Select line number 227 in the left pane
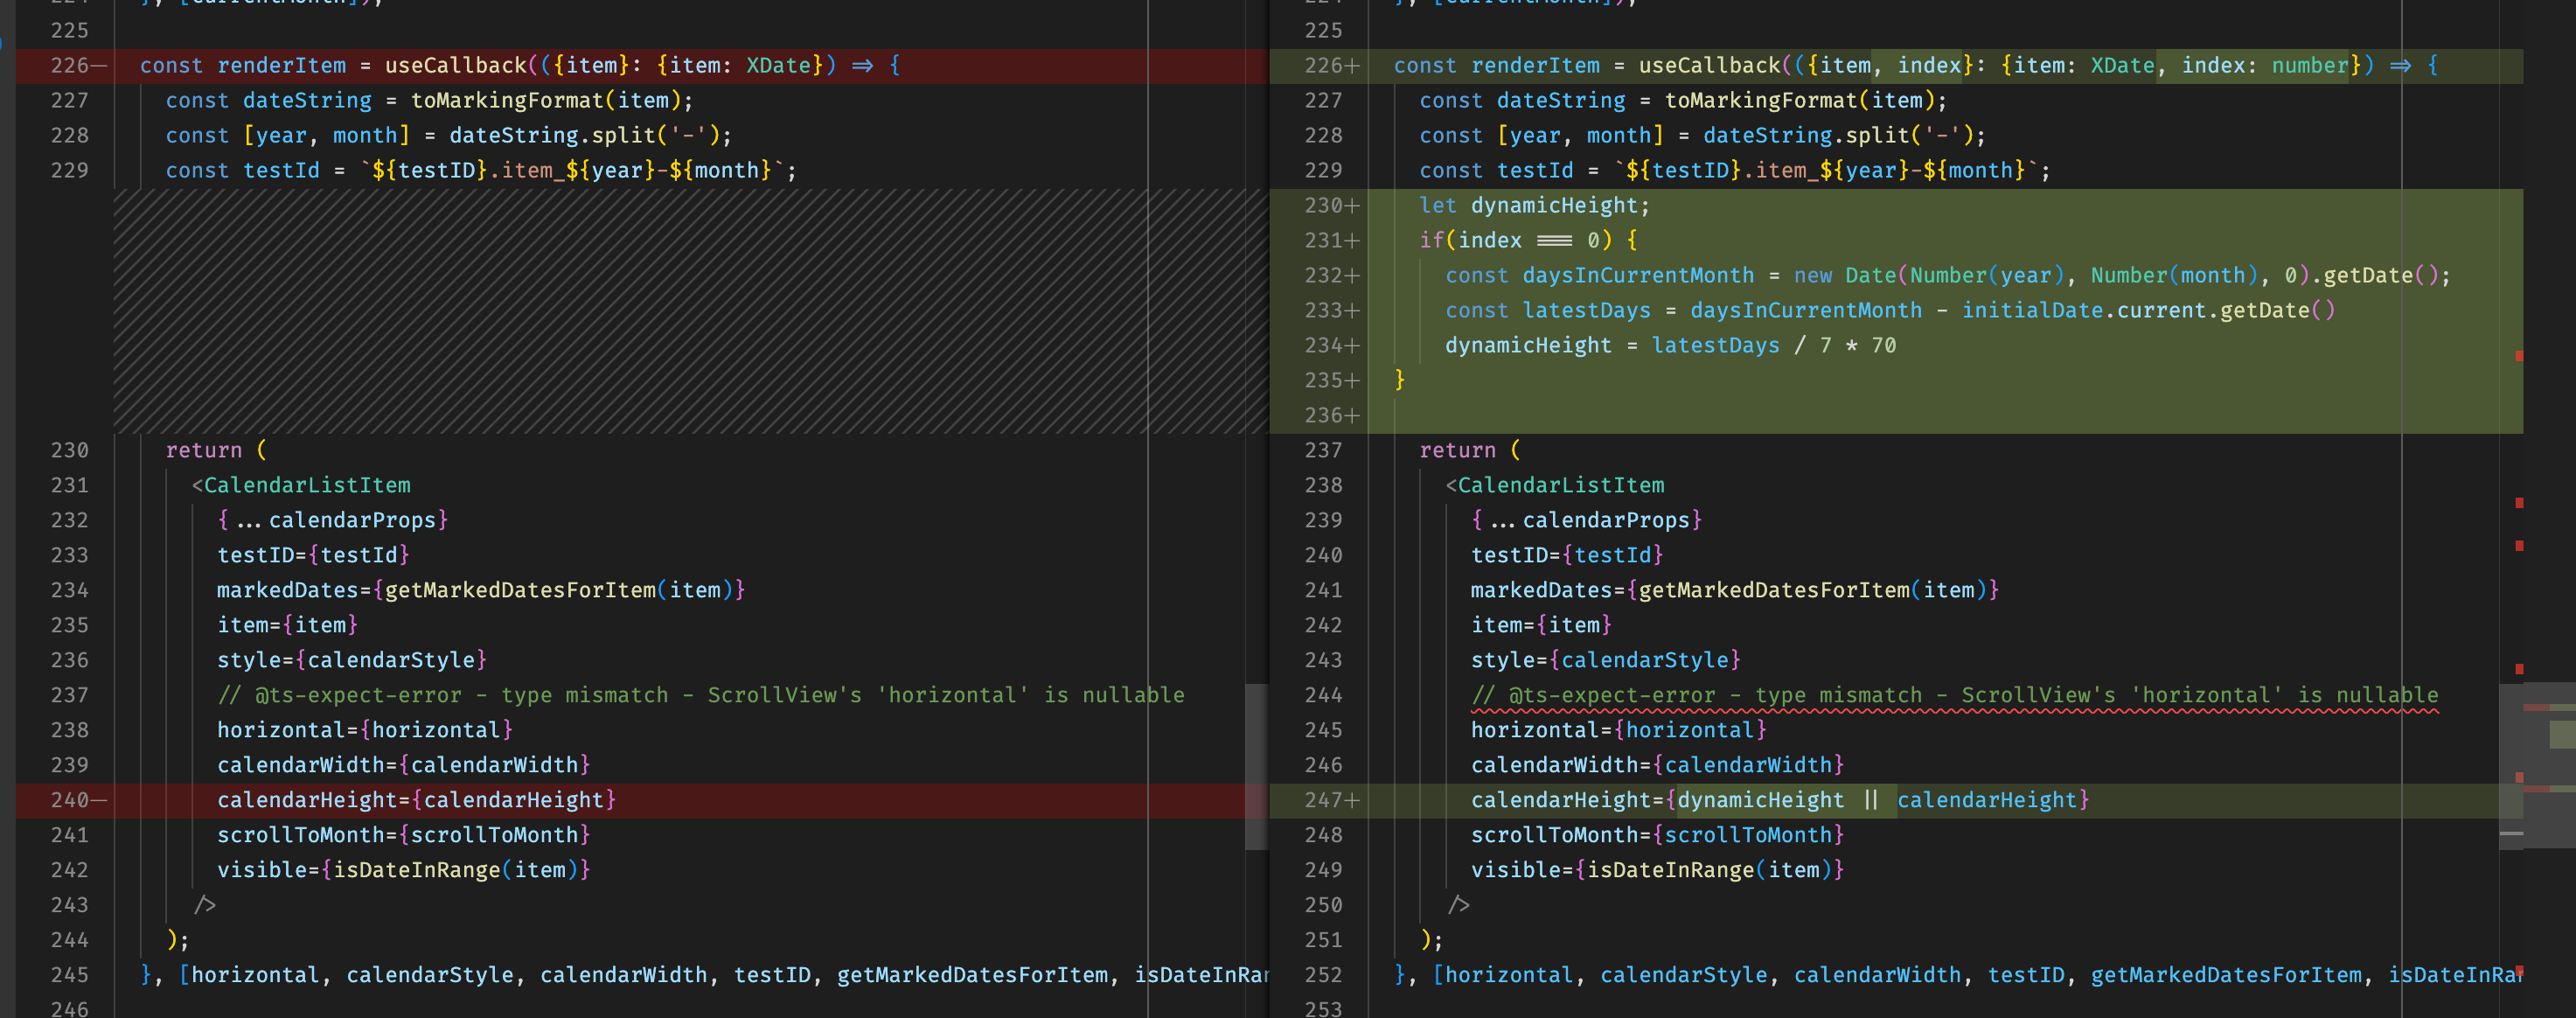Image resolution: width=2576 pixels, height=1018 pixels. pyautogui.click(x=68, y=100)
